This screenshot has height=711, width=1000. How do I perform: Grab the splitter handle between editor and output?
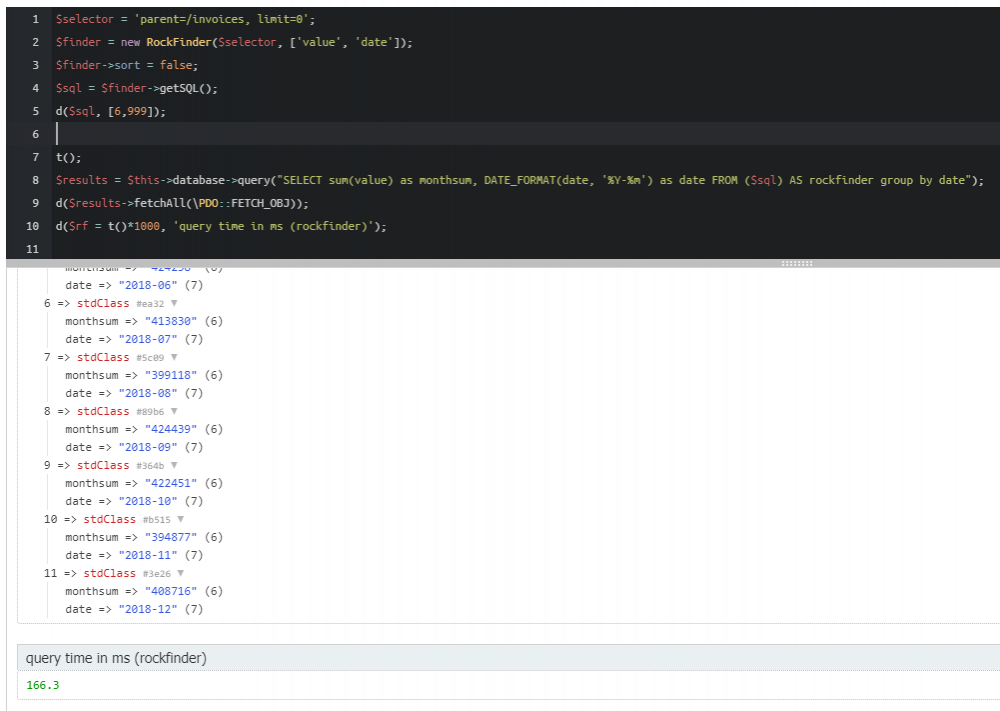796,264
